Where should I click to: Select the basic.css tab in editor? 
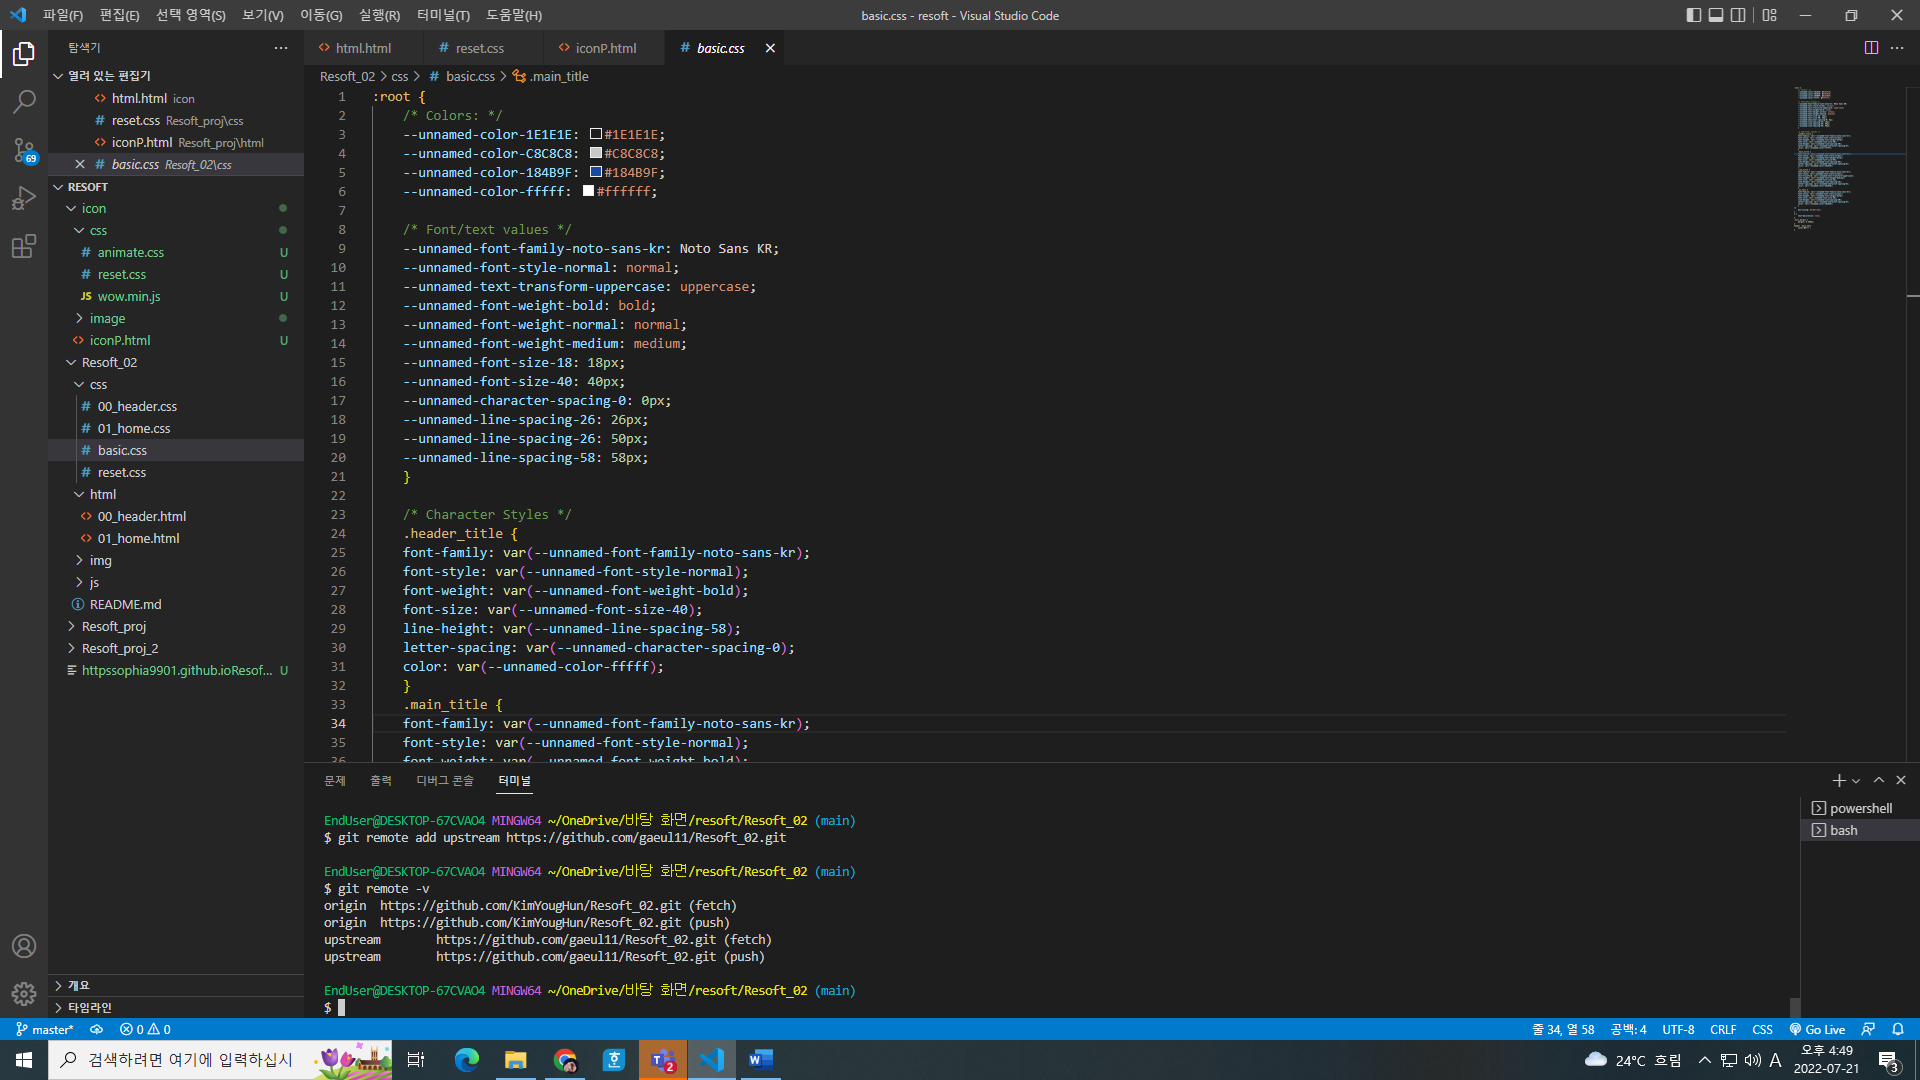[x=719, y=47]
